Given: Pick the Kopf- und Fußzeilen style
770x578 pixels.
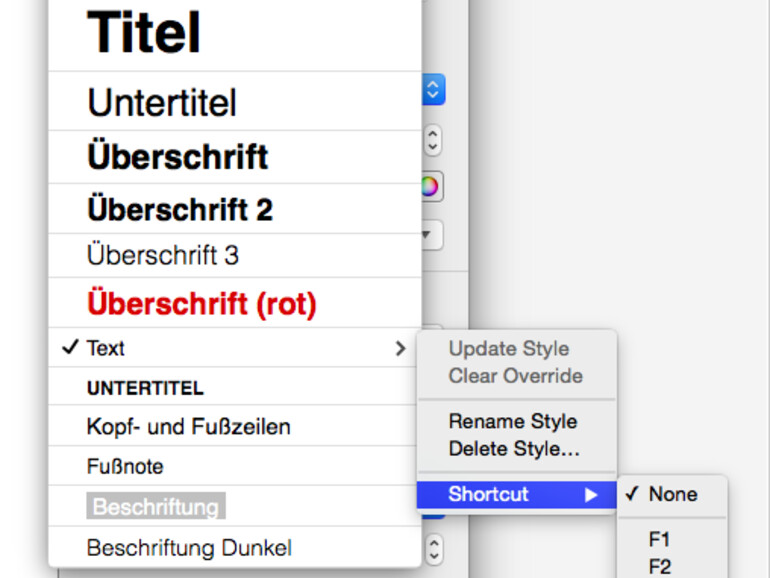Looking at the screenshot, I should pos(188,427).
